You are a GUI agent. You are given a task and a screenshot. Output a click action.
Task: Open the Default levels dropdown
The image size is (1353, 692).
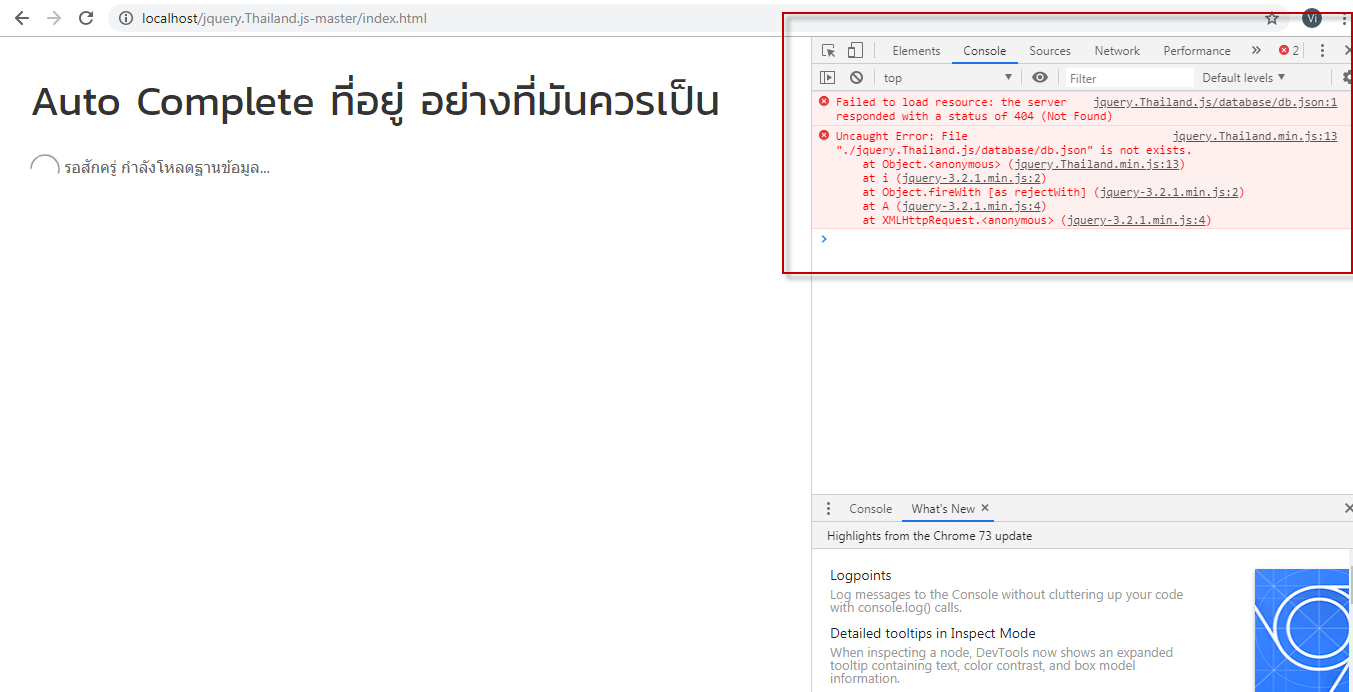coord(1242,77)
